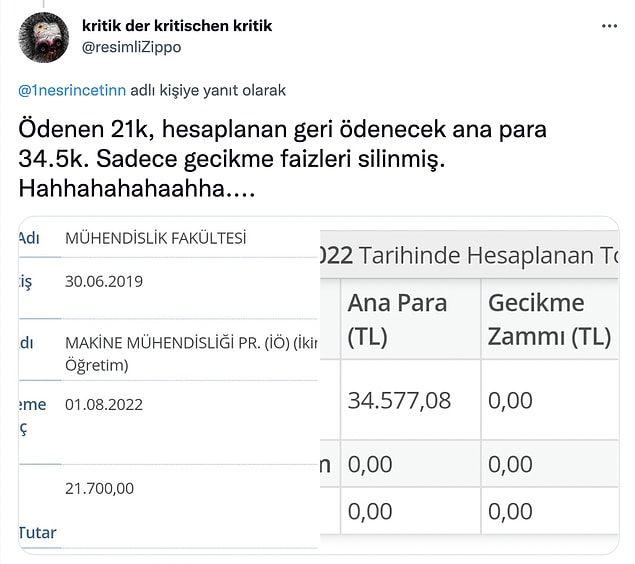Click the profile avatar picture
This screenshot has width=635, height=564.
pyautogui.click(x=44, y=37)
